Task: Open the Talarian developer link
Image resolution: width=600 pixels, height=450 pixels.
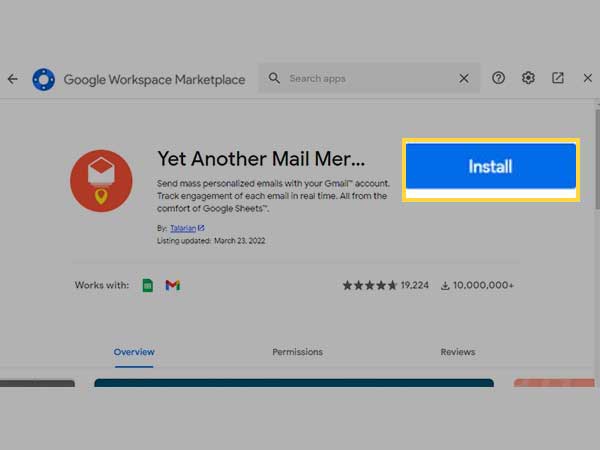Action: tap(183, 228)
